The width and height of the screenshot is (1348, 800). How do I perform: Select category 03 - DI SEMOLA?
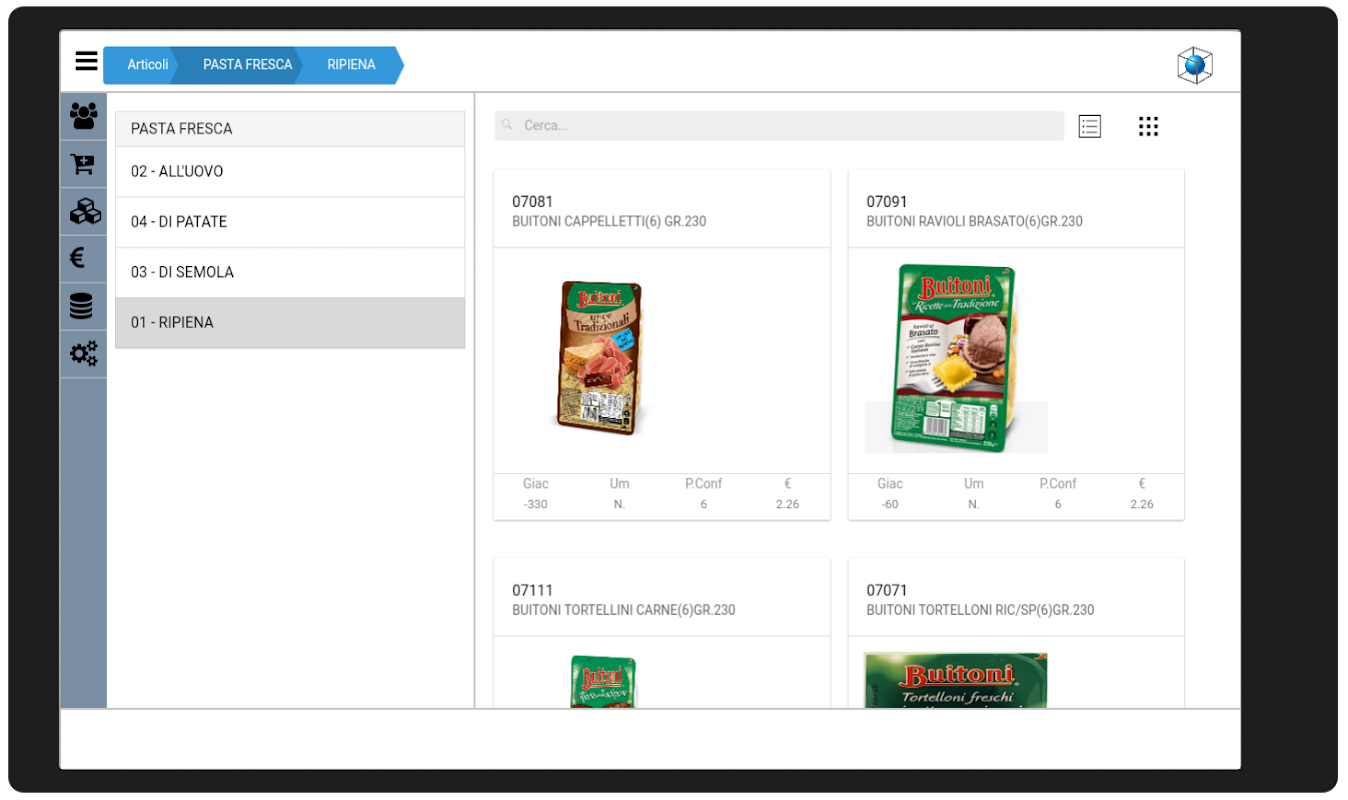click(290, 272)
